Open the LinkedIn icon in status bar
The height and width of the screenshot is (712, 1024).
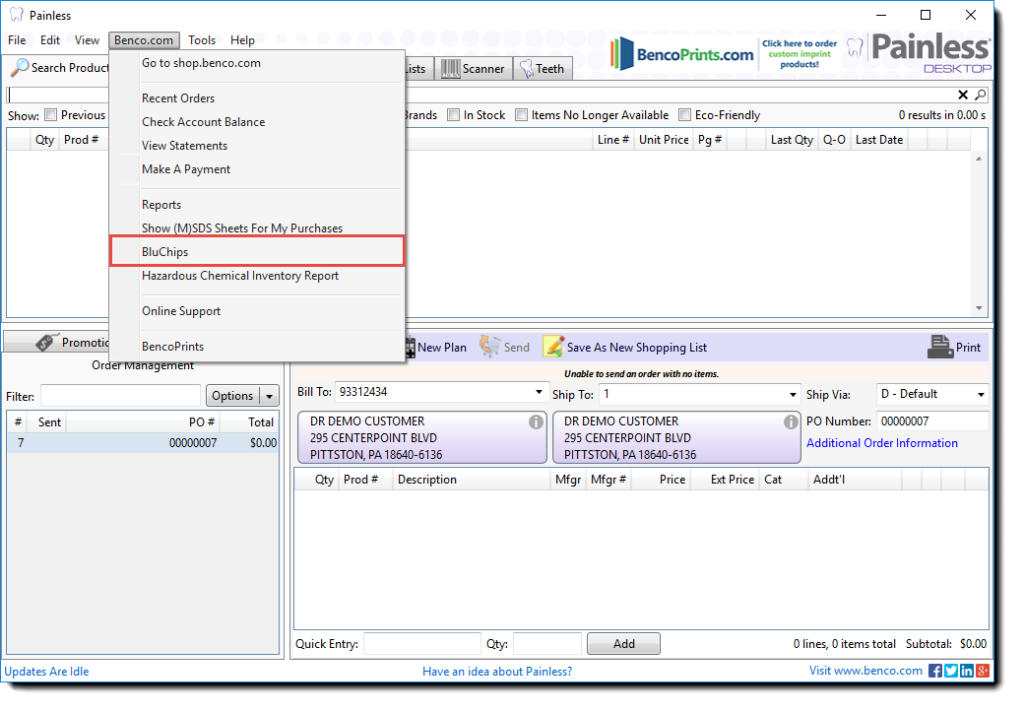pyautogui.click(x=967, y=671)
